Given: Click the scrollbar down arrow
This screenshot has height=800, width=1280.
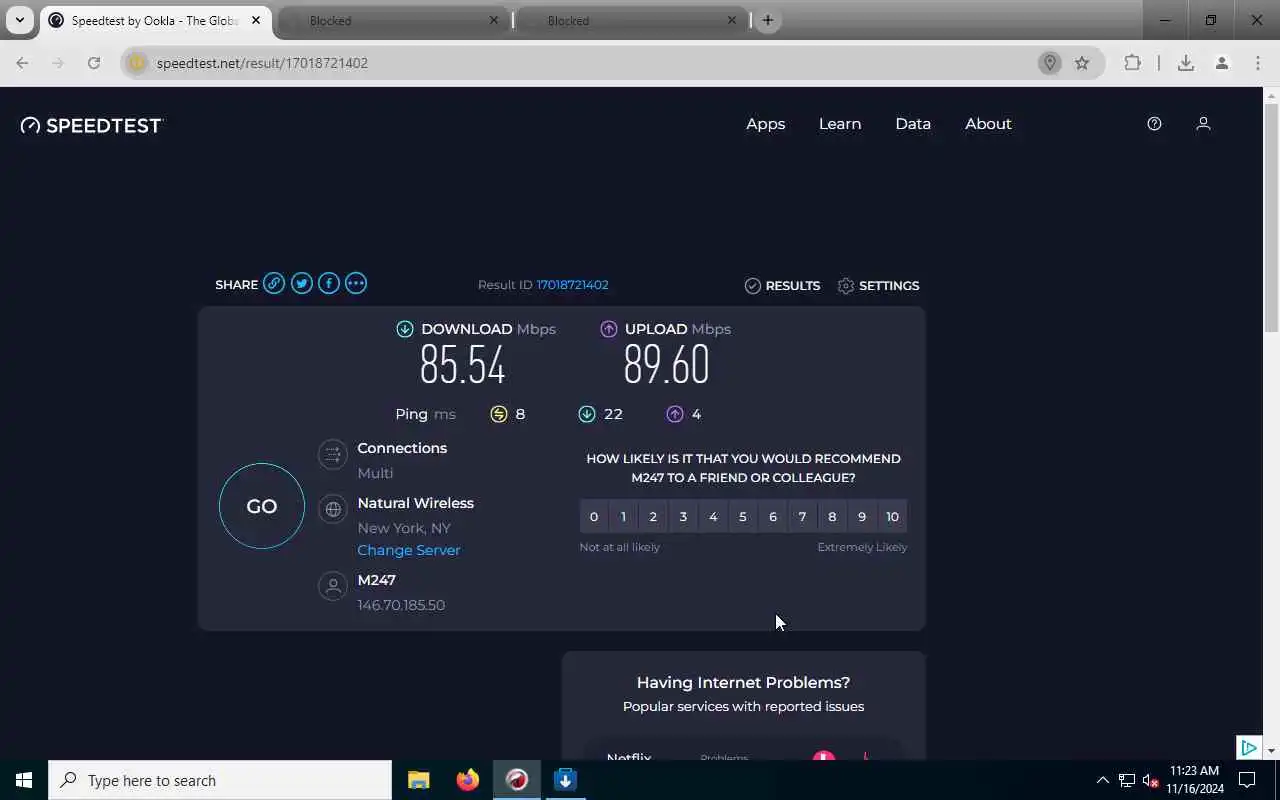Looking at the screenshot, I should (x=1272, y=750).
